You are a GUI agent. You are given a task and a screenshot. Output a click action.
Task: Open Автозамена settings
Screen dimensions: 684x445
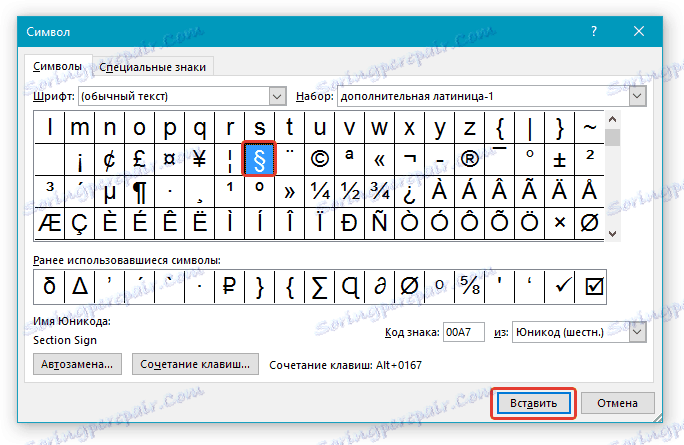(77, 364)
